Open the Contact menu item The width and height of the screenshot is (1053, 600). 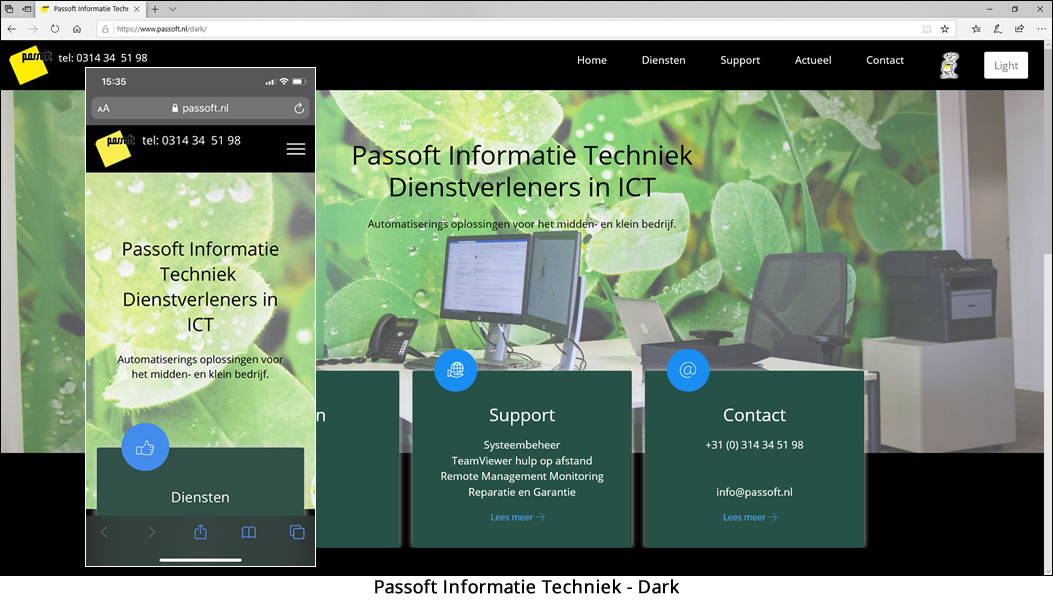(x=884, y=60)
